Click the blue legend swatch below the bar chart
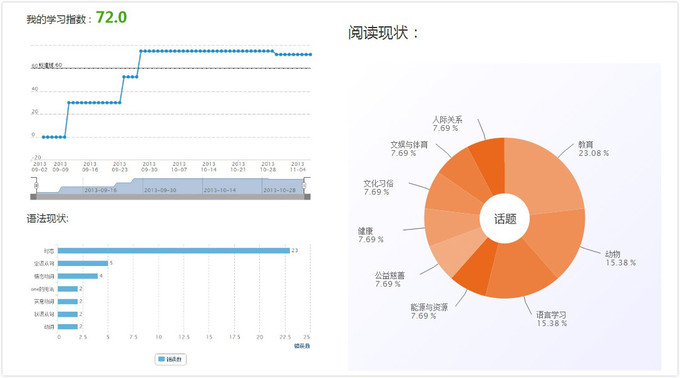 point(161,359)
